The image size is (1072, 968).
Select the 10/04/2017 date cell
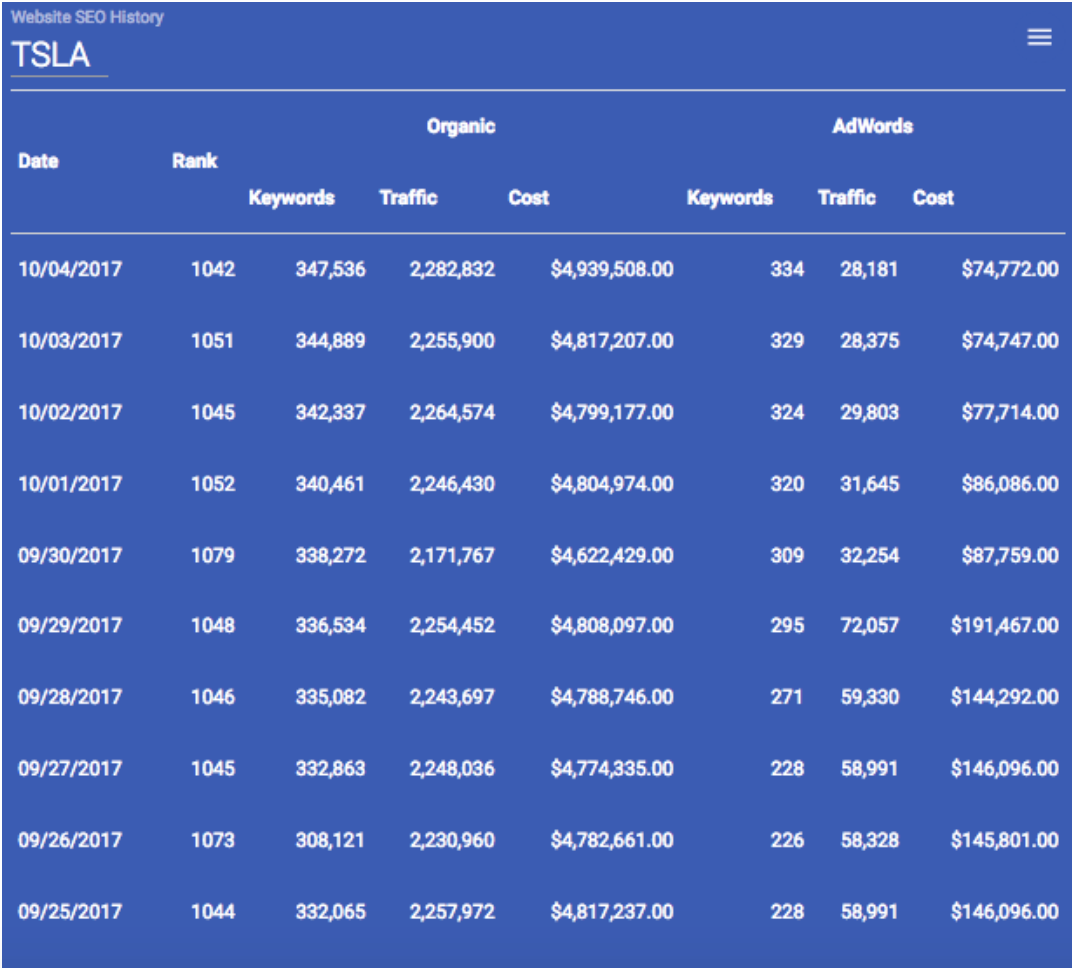coord(70,269)
